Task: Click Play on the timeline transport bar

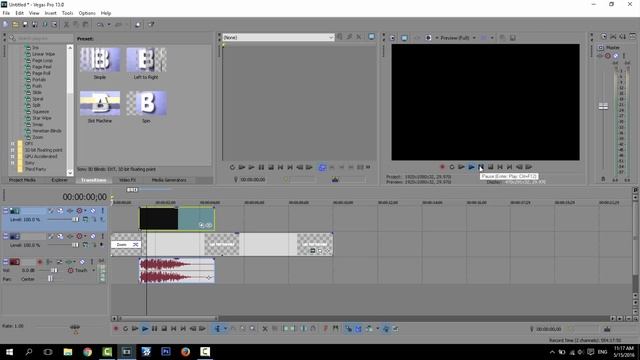Action: pyautogui.click(x=144, y=329)
